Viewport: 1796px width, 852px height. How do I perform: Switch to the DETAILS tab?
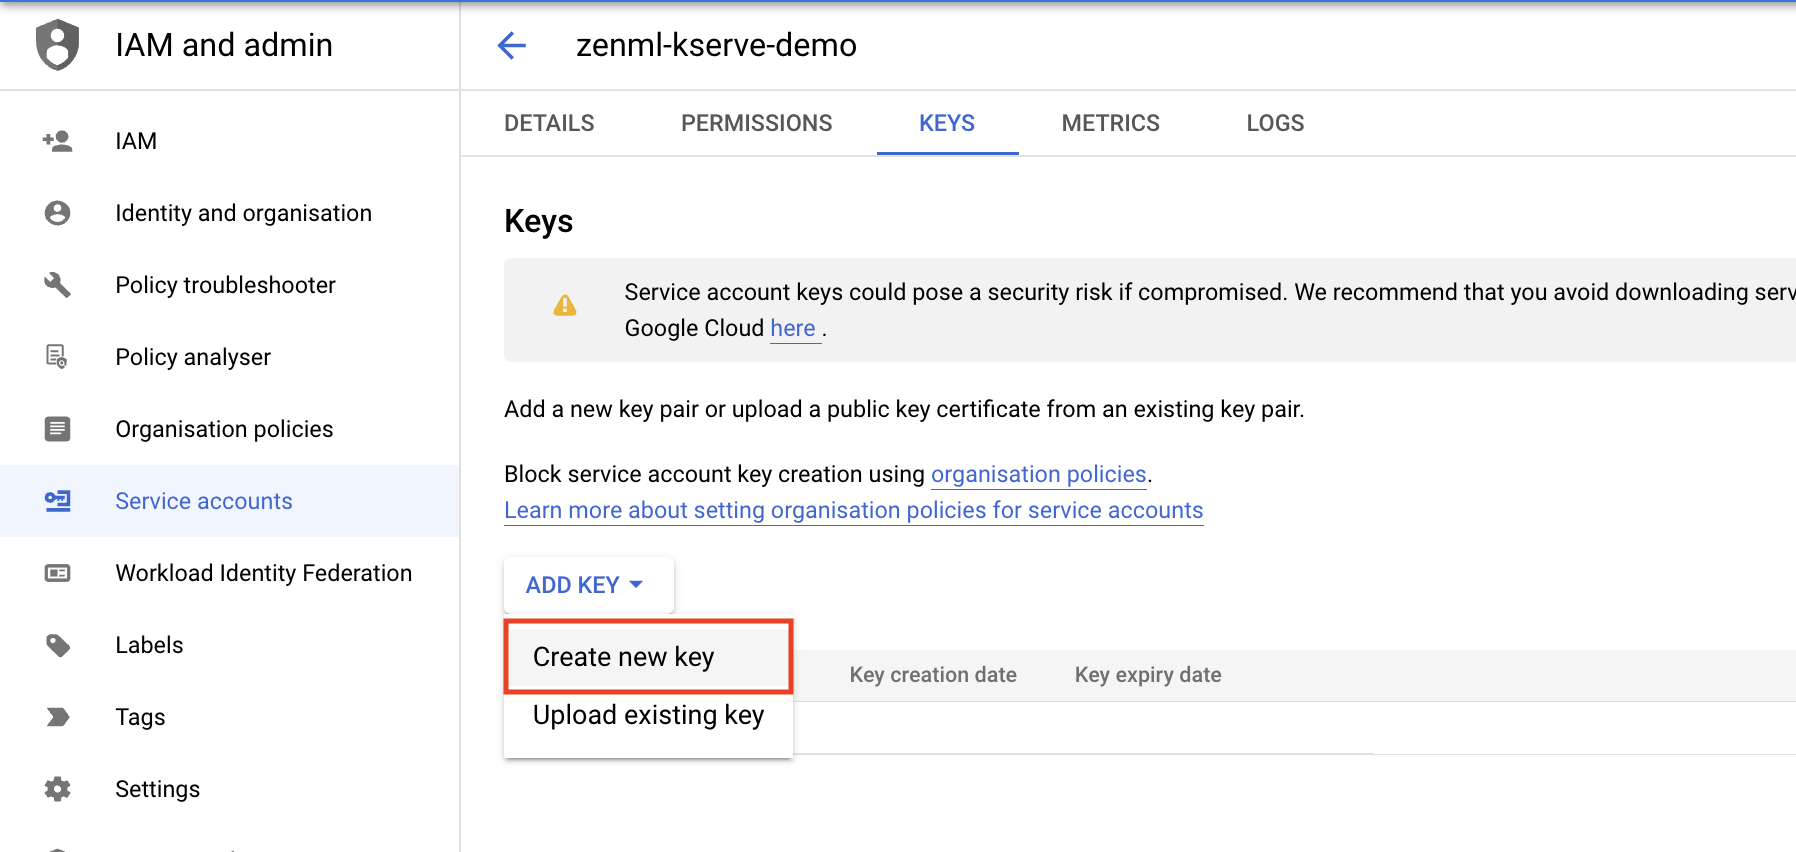(x=549, y=123)
